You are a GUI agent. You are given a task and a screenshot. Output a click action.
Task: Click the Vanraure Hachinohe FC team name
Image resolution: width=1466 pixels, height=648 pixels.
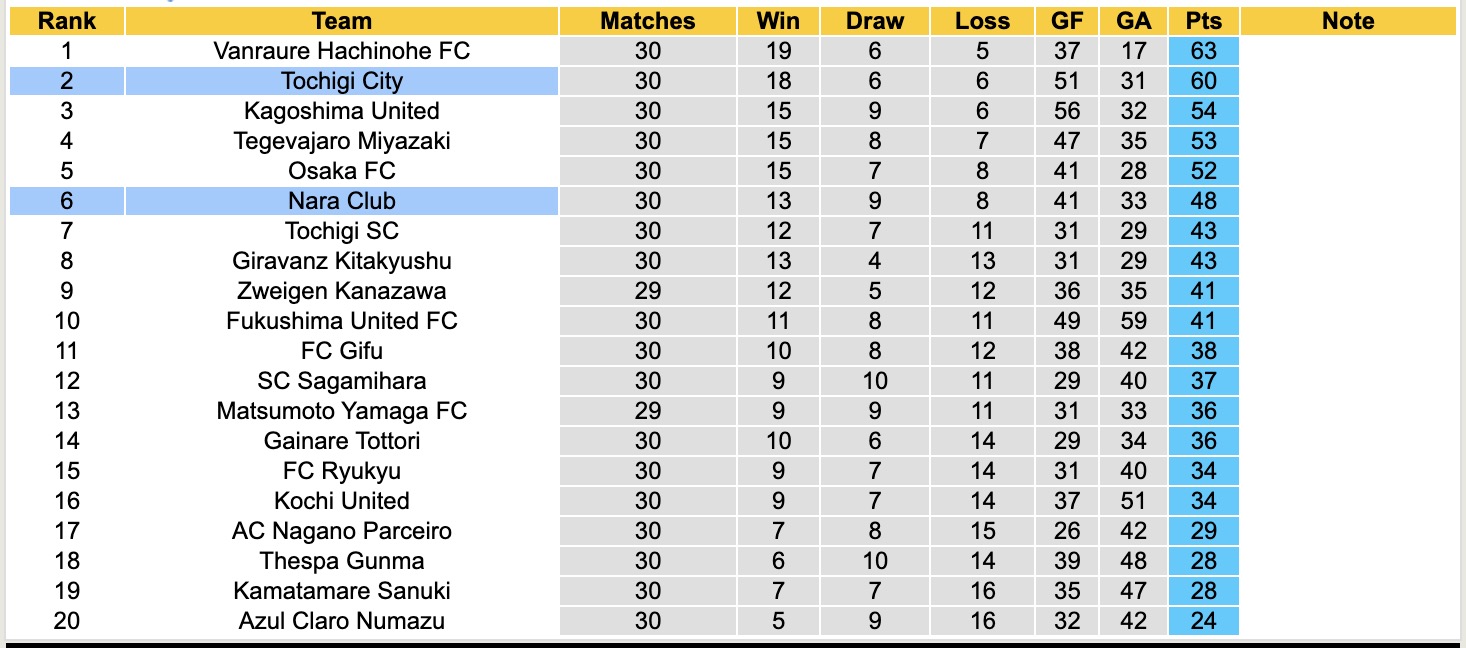341,51
